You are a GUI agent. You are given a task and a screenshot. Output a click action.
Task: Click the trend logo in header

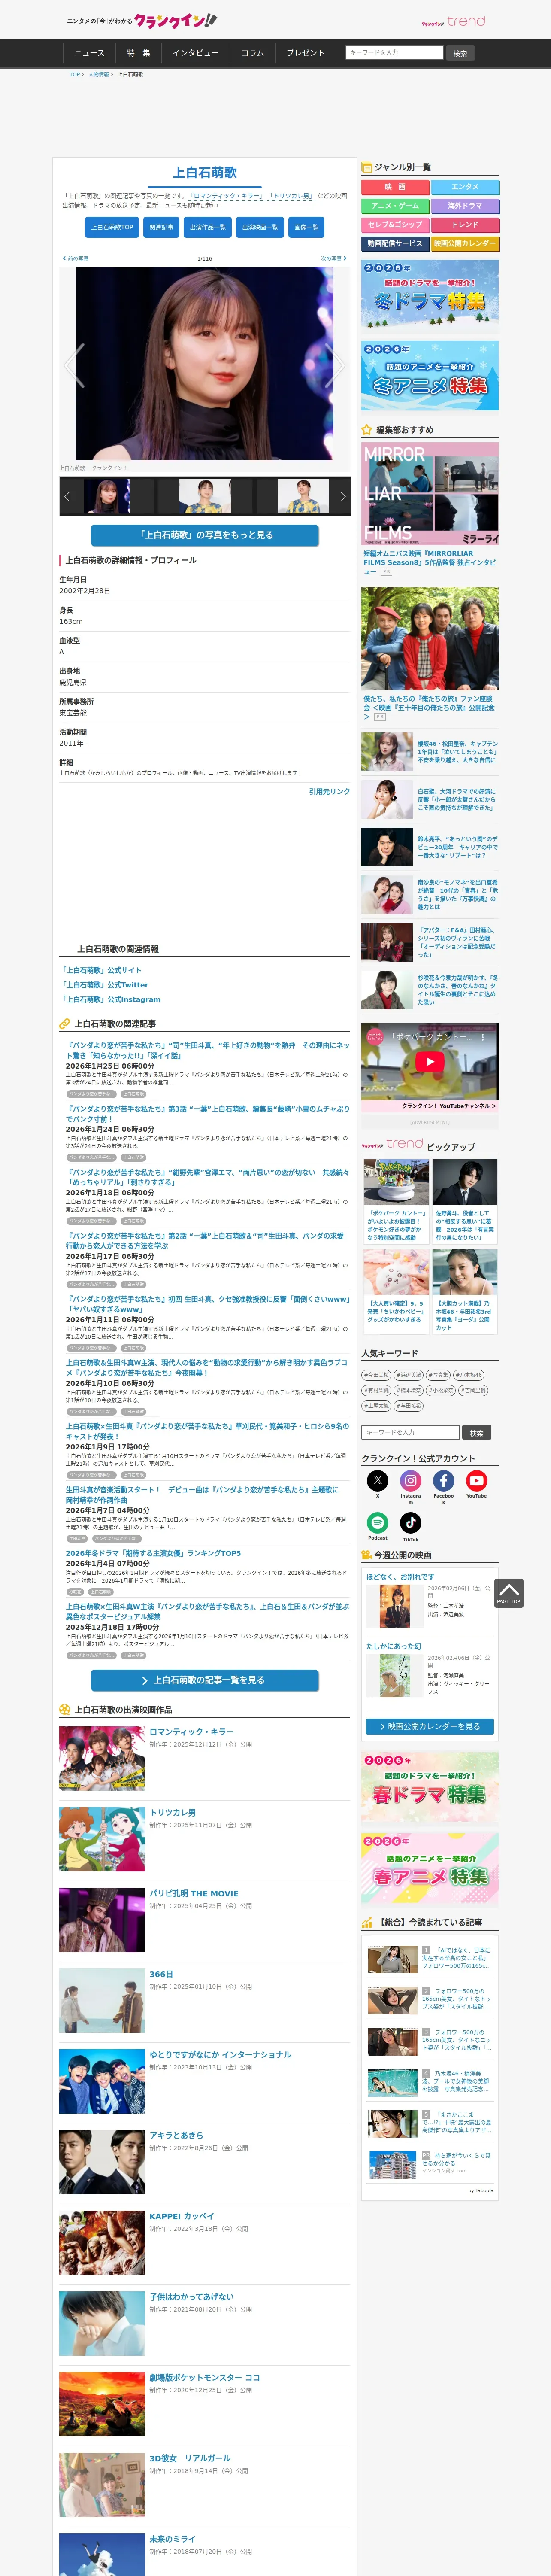[453, 21]
